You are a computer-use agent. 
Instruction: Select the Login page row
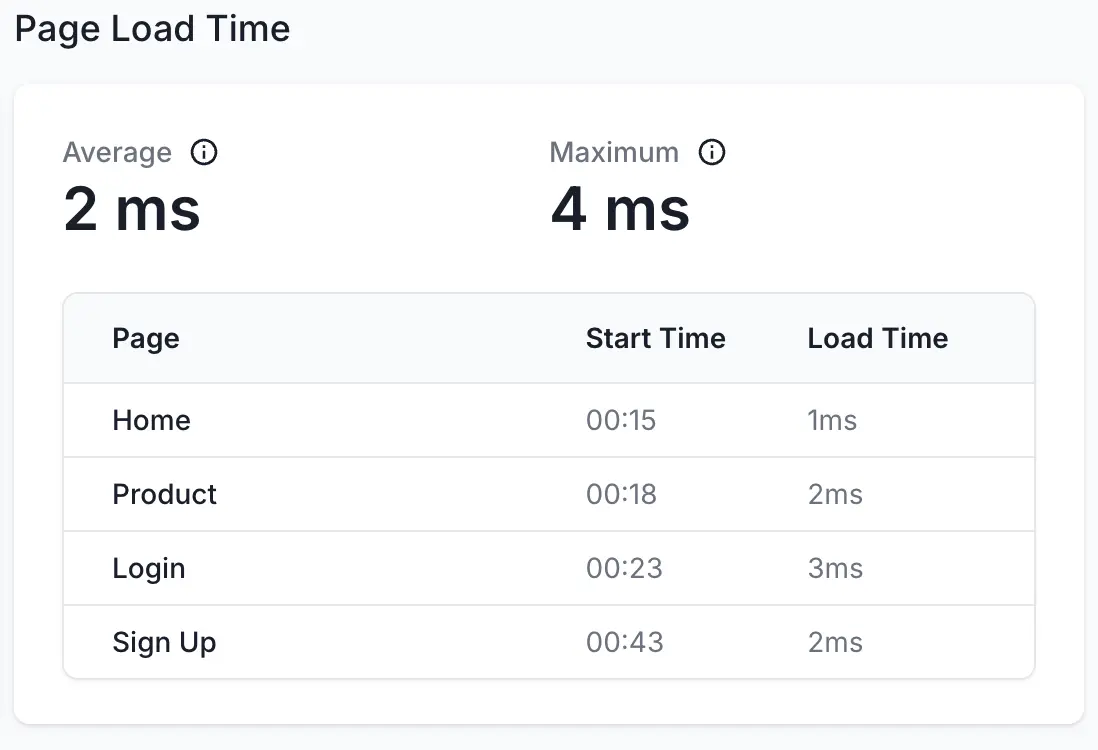pyautogui.click(x=549, y=568)
